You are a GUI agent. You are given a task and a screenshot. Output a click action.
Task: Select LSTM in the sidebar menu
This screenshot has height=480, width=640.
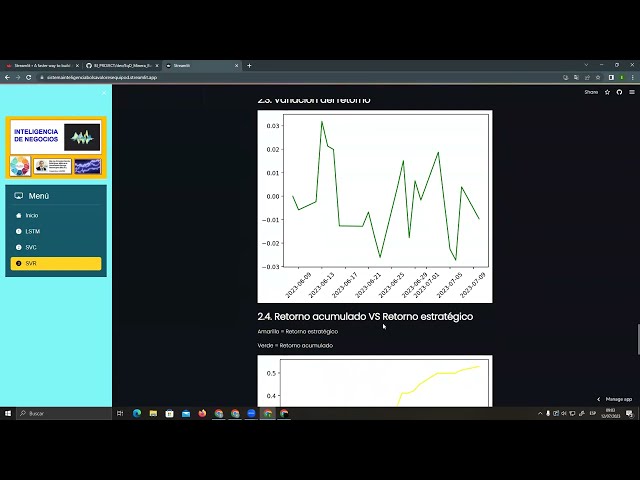coord(56,231)
